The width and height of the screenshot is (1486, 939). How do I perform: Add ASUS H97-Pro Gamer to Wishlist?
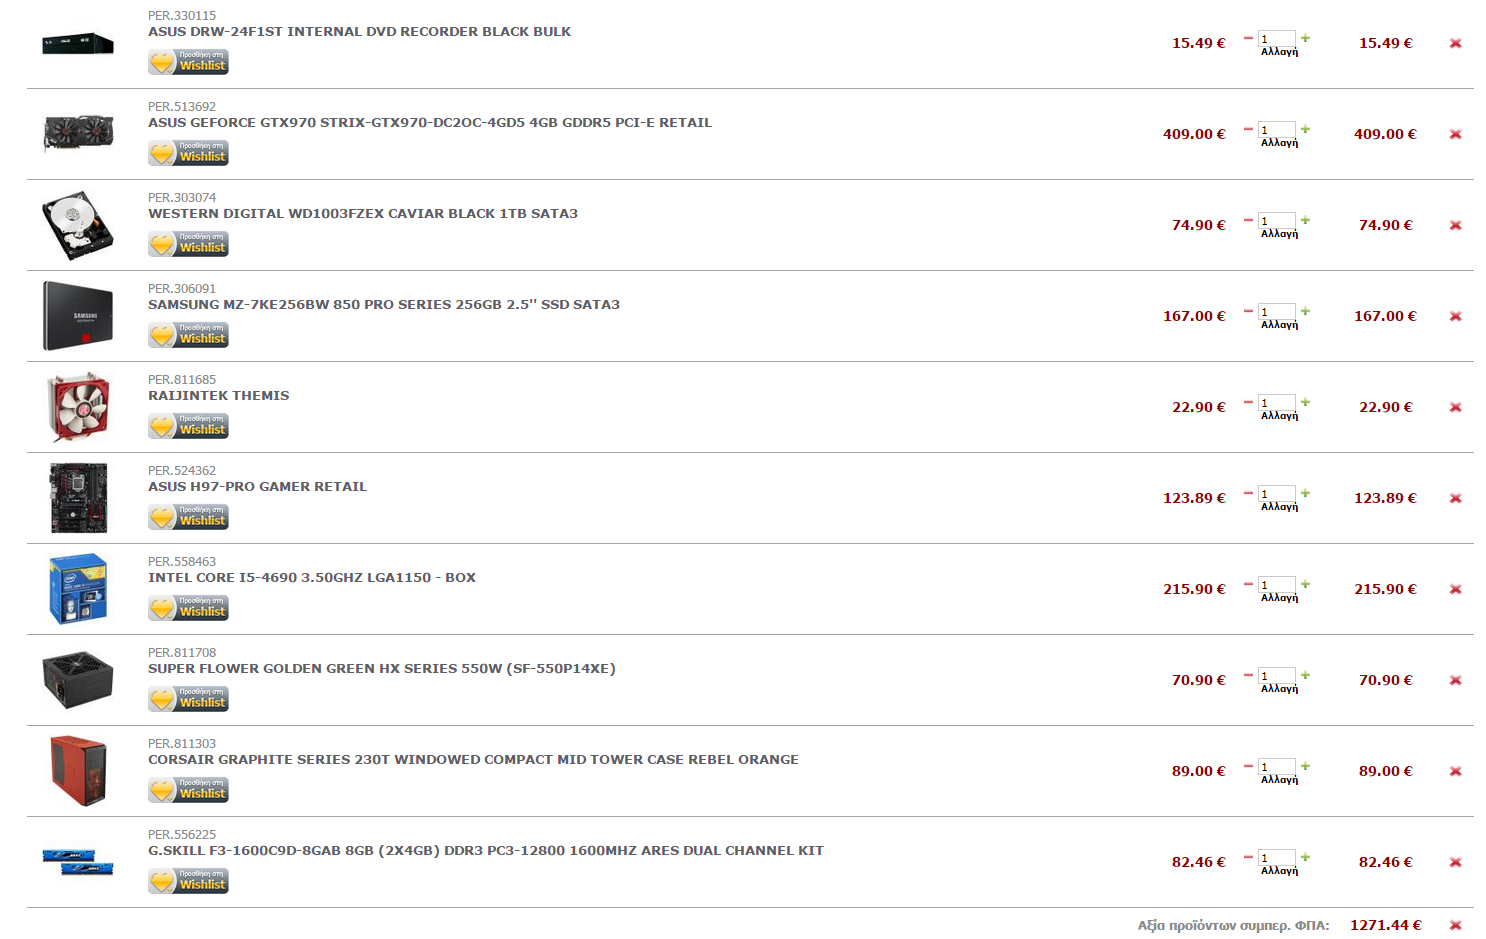tap(188, 517)
